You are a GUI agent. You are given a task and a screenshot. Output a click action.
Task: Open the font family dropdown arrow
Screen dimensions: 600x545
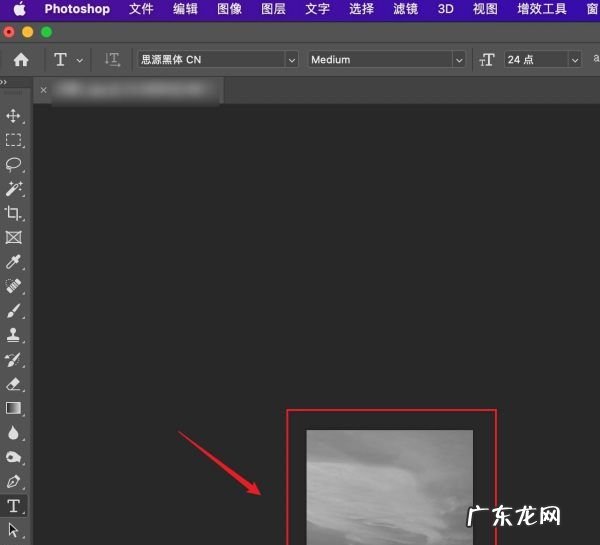pyautogui.click(x=292, y=60)
